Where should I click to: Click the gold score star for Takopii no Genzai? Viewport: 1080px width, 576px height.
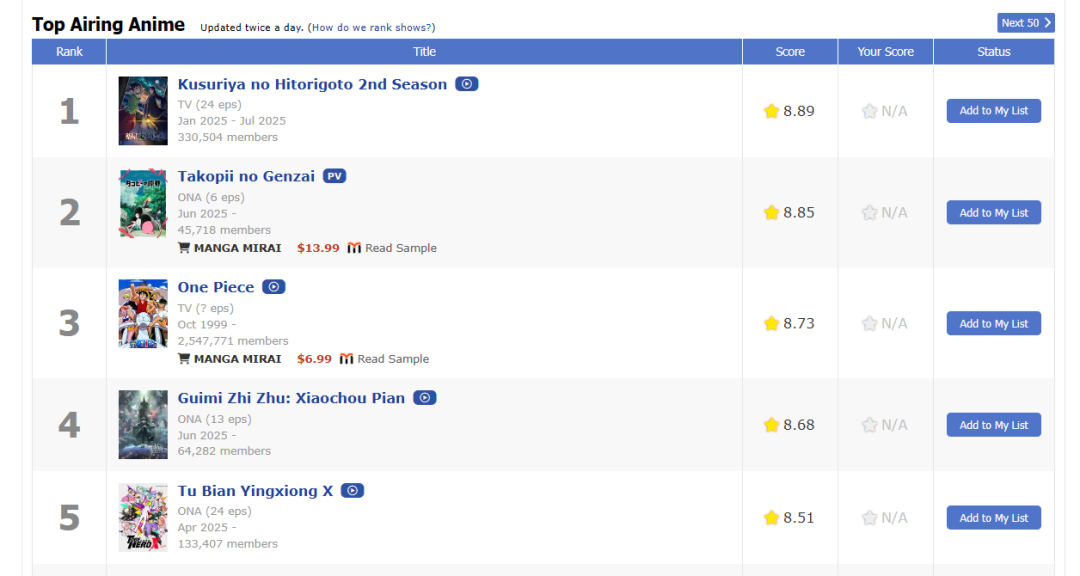coord(771,212)
